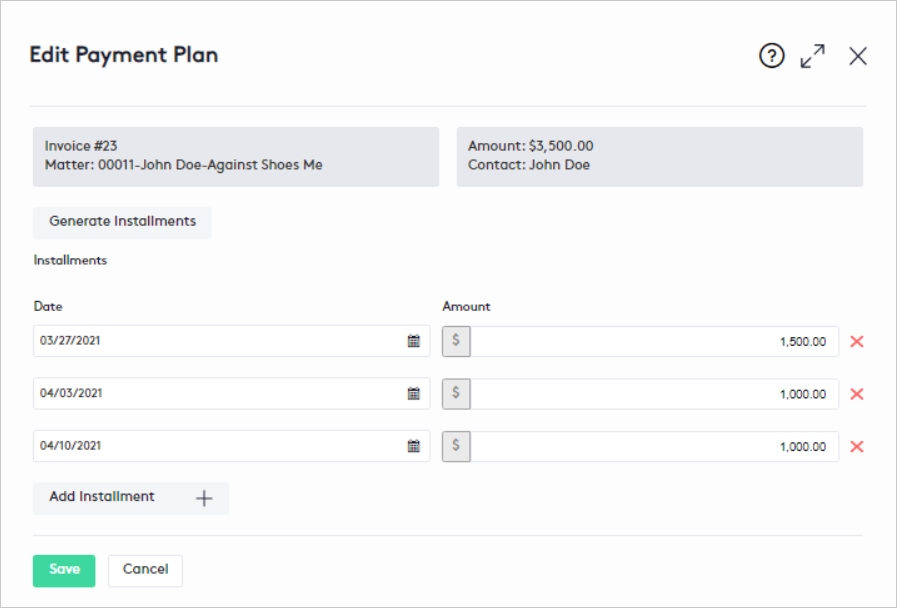Click the second installment amount field
The height and width of the screenshot is (608, 897).
click(654, 394)
